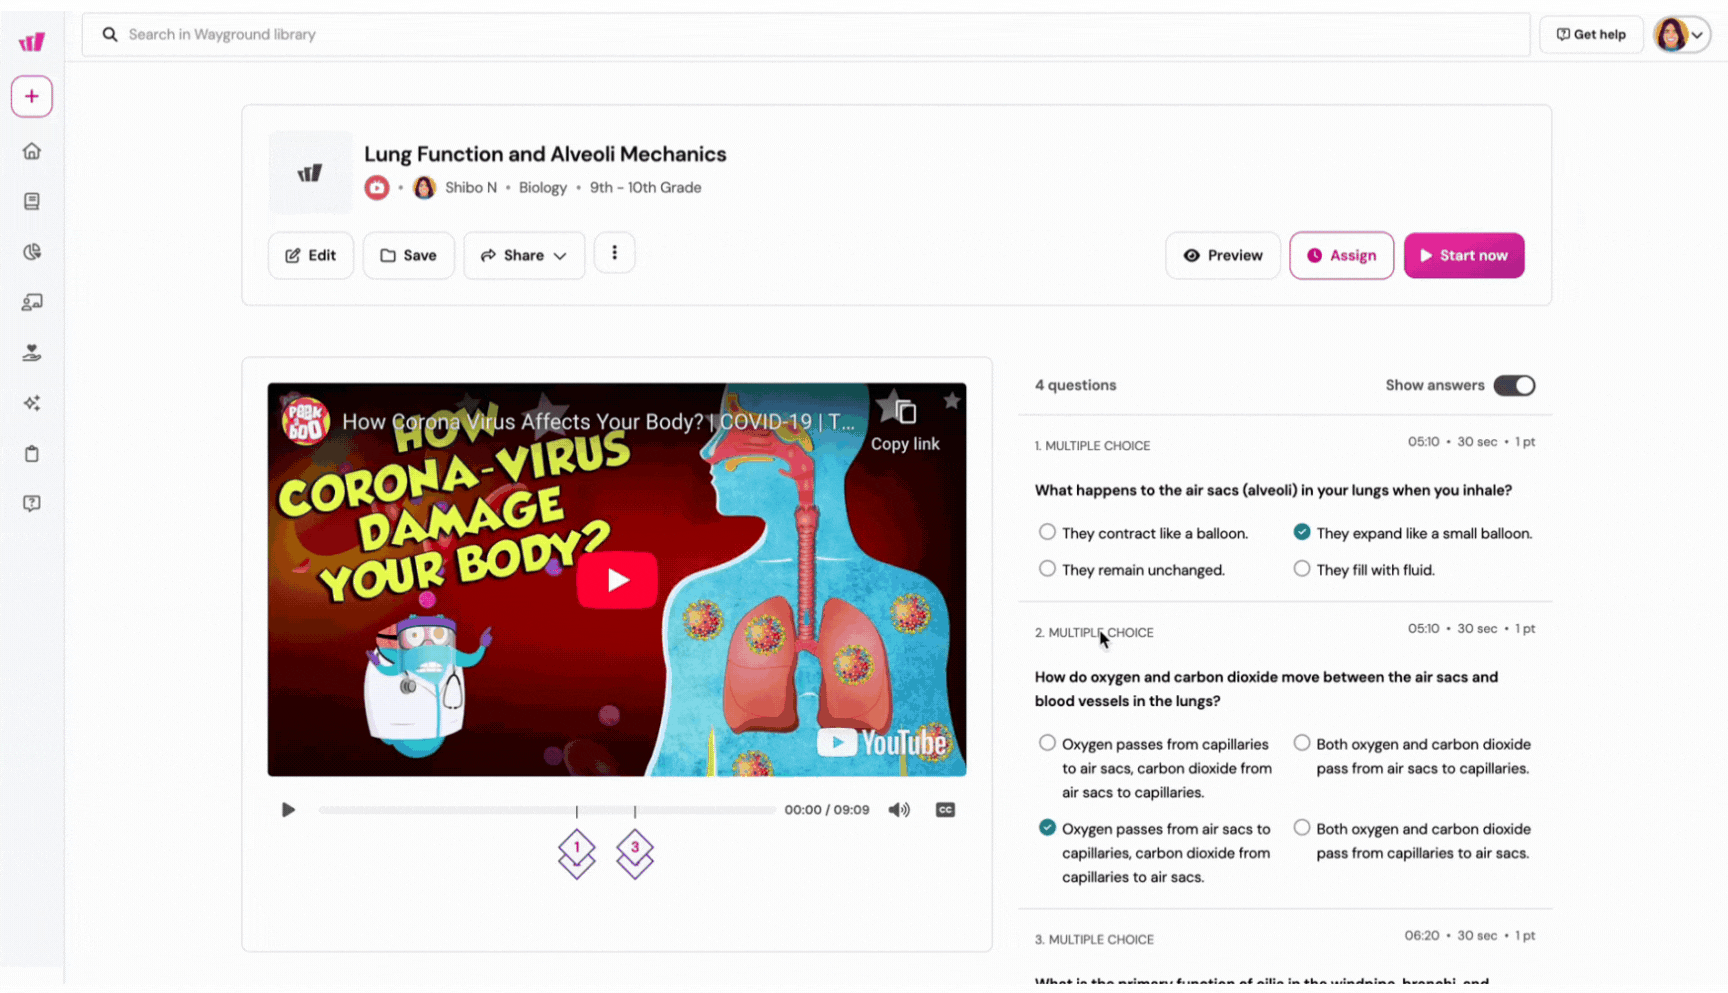Click the "06:20" timestamp on question 3
Screen dimensions: 1728x993
click(1421, 936)
